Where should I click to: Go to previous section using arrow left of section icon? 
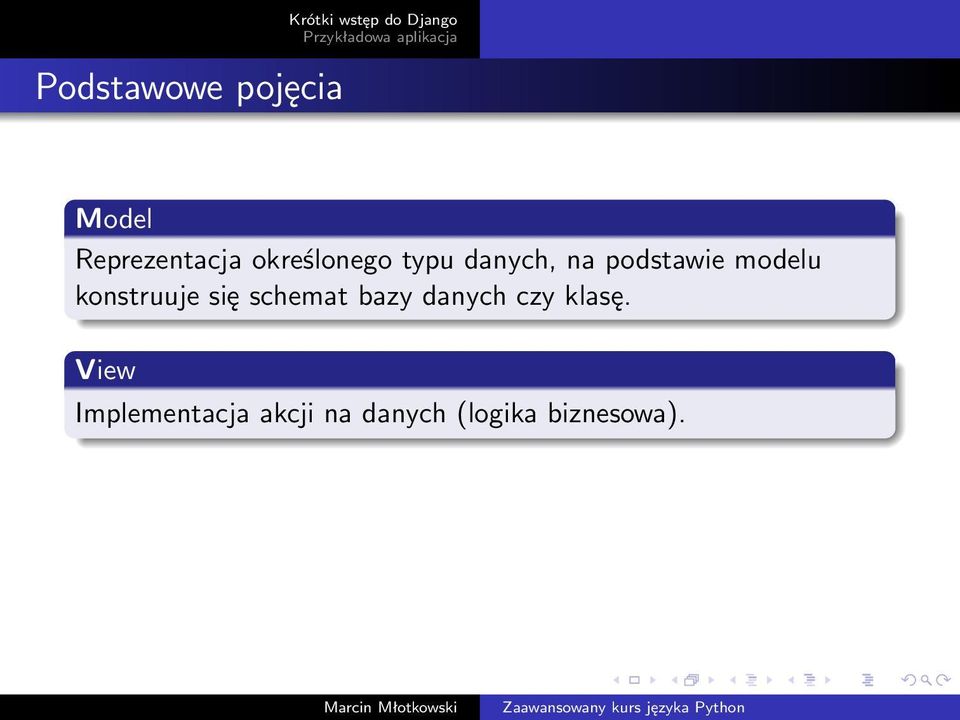pos(790,680)
